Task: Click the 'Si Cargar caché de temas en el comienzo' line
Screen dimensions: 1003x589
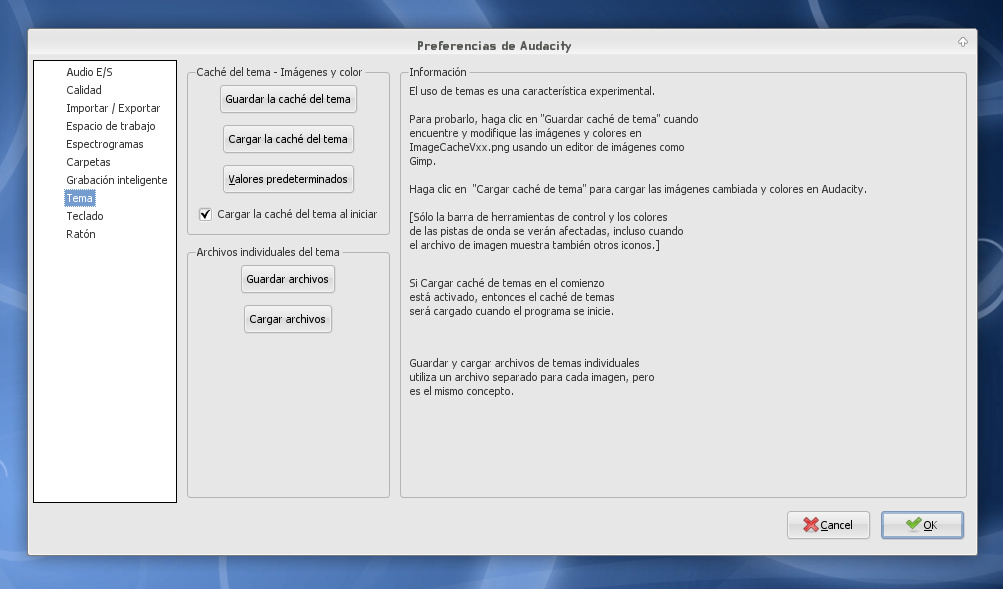Action: tap(507, 283)
